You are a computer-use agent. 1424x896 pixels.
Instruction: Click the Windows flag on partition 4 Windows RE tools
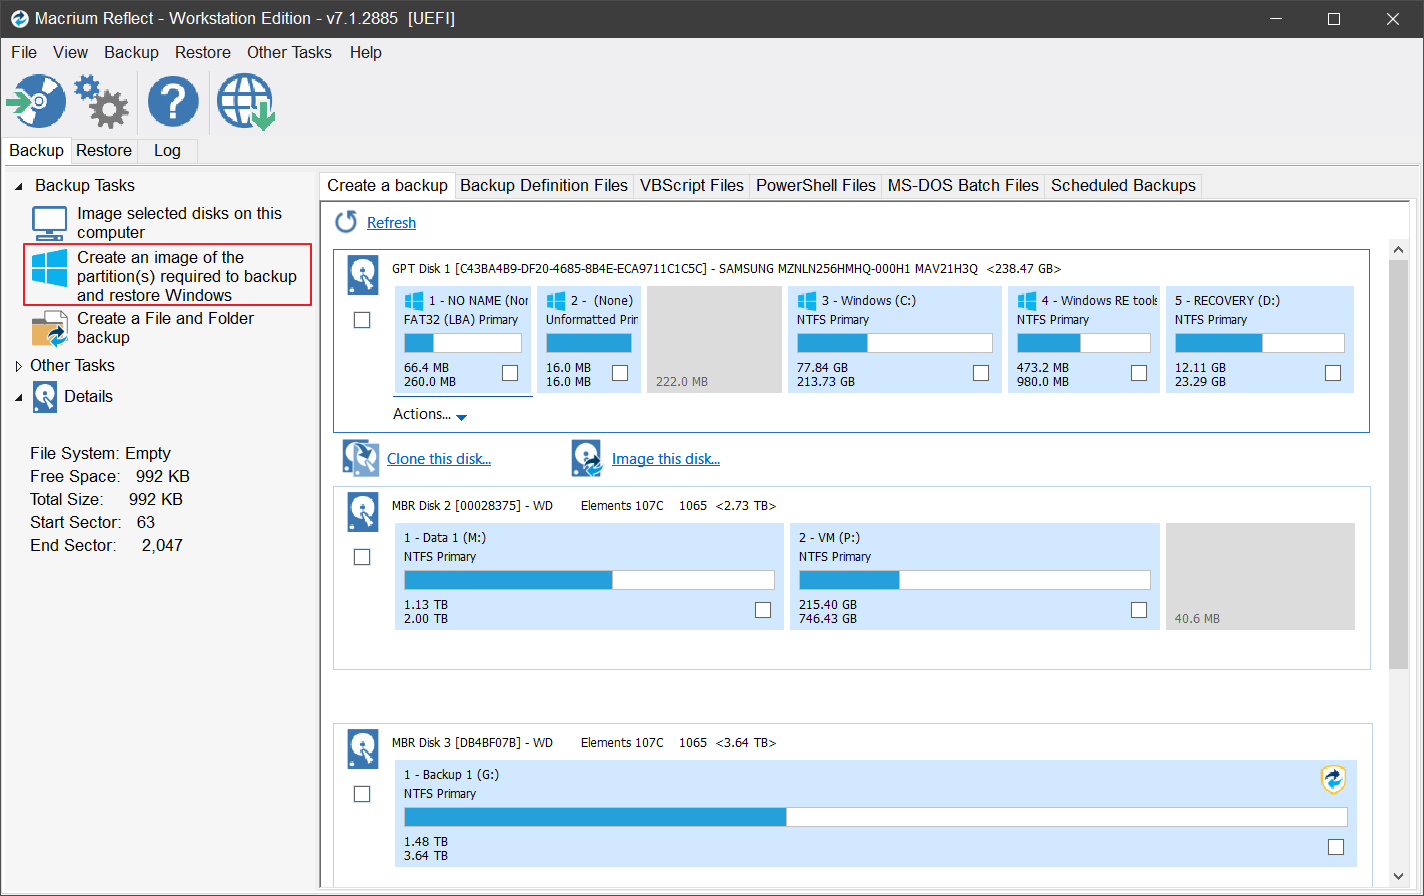(1027, 300)
